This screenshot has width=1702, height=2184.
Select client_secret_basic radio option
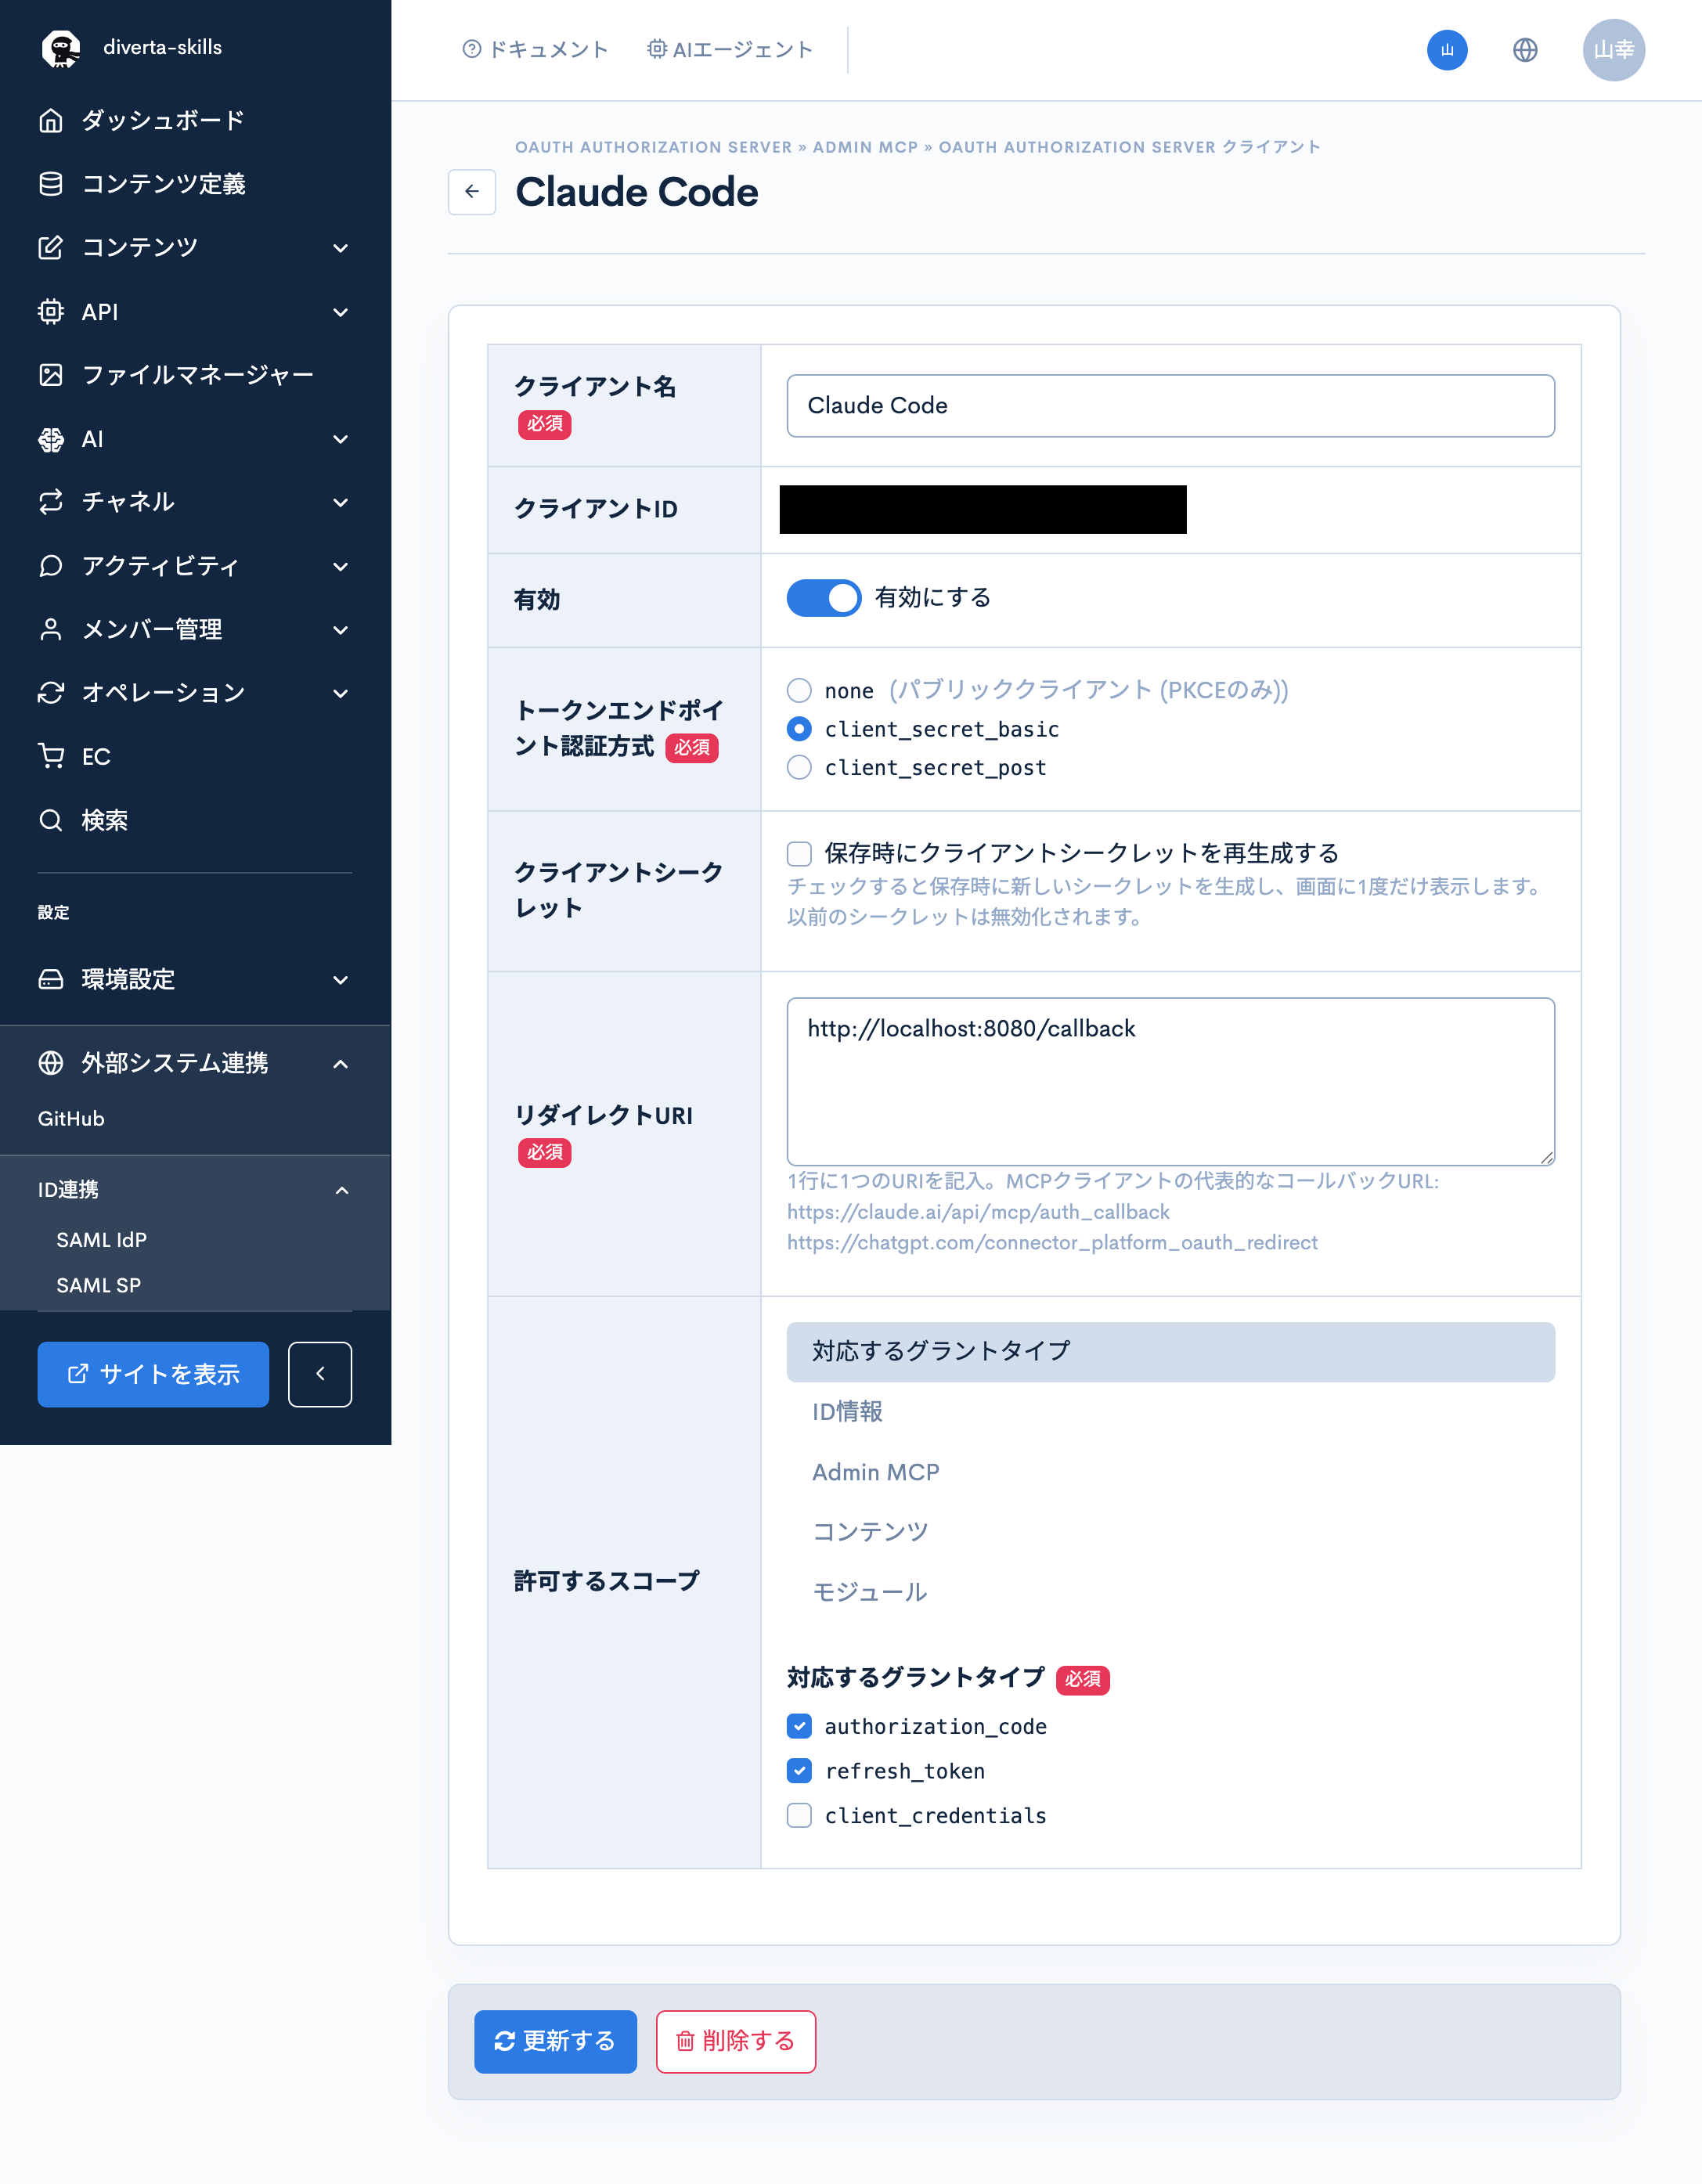(x=799, y=729)
